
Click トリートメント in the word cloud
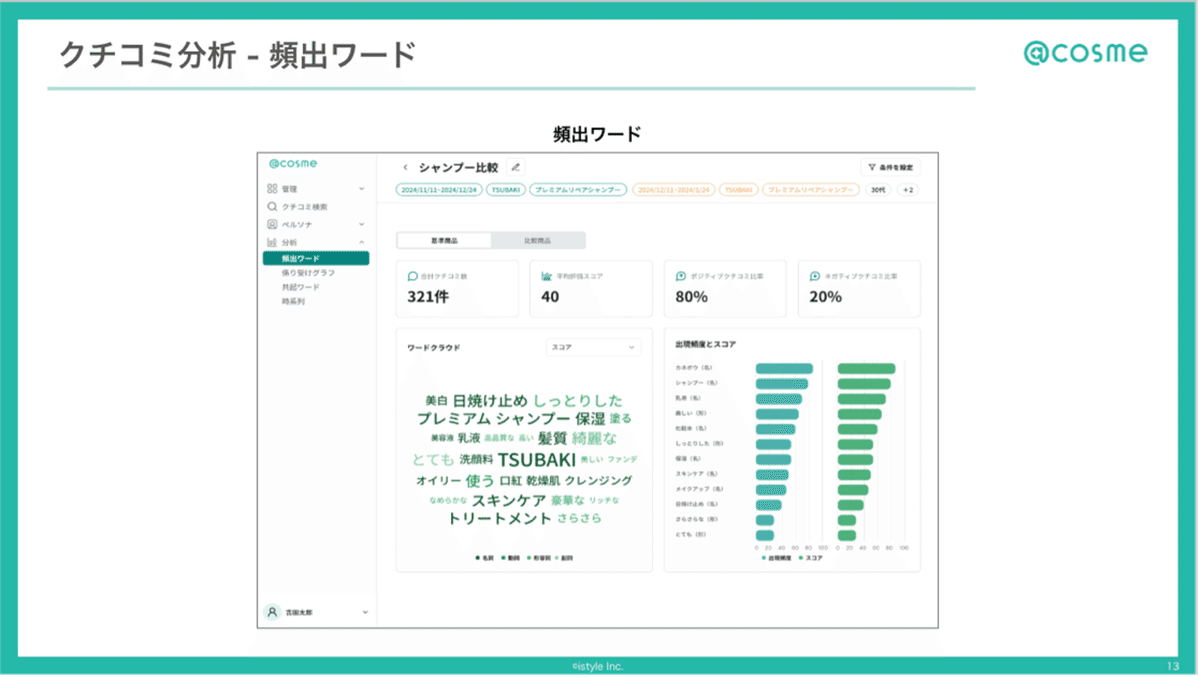click(x=500, y=519)
